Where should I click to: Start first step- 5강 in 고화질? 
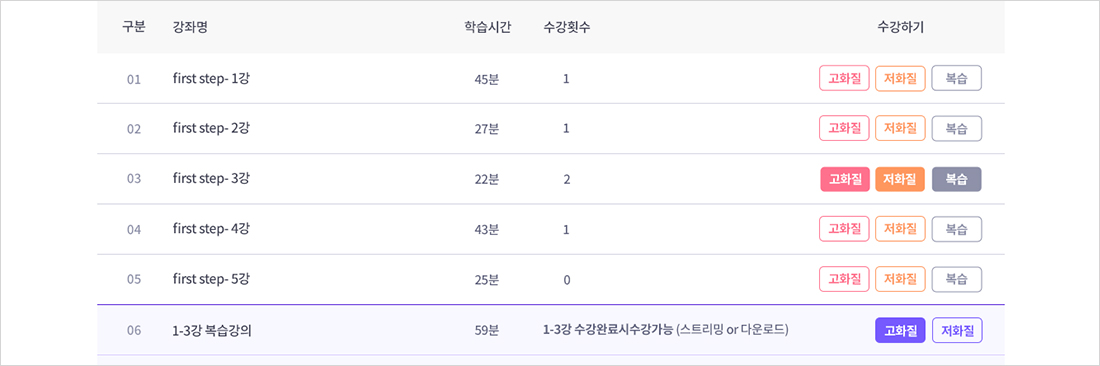click(845, 279)
